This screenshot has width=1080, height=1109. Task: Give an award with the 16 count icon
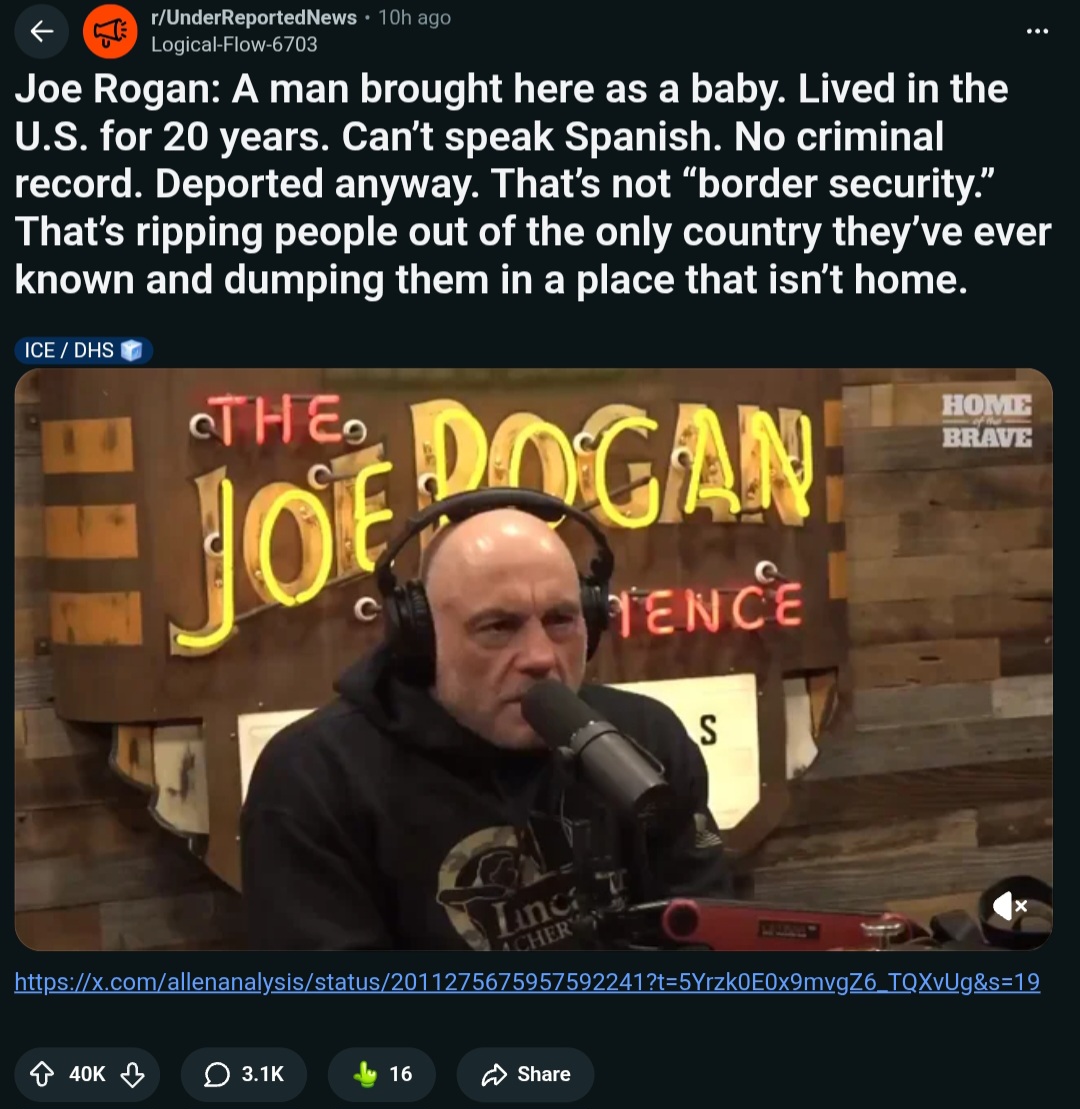[x=382, y=1074]
